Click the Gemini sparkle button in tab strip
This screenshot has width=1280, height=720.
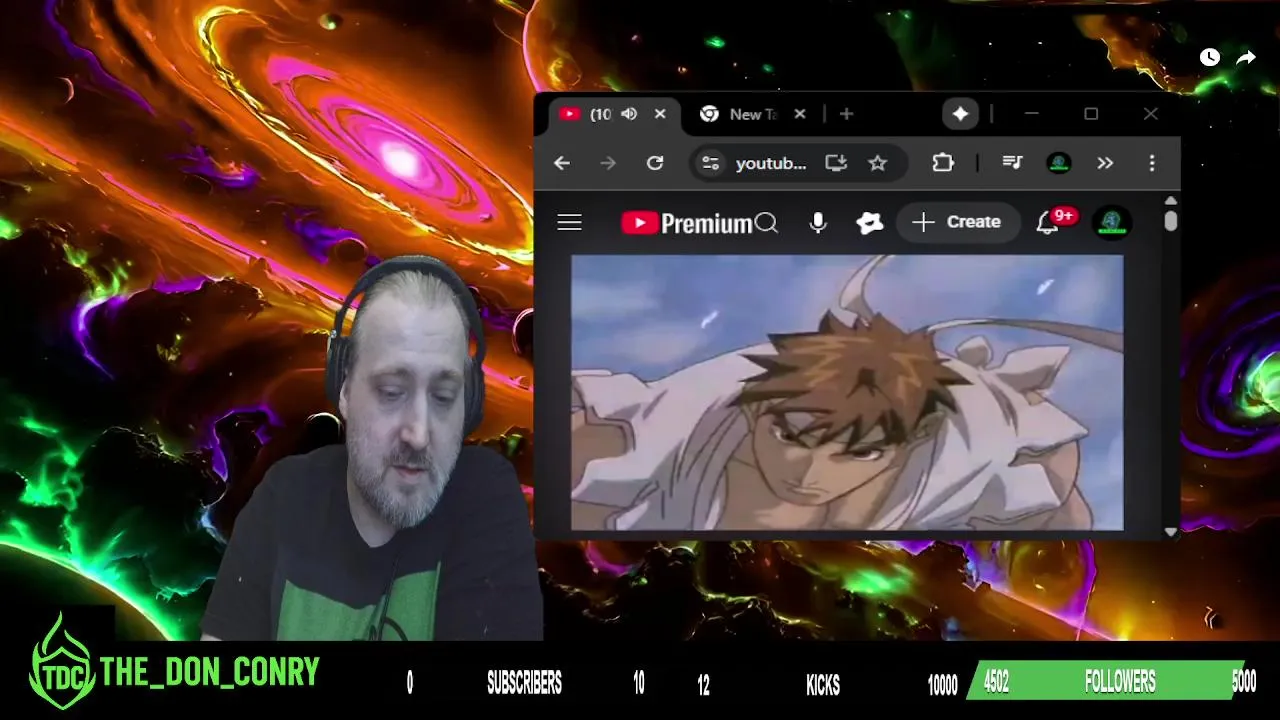(x=960, y=114)
